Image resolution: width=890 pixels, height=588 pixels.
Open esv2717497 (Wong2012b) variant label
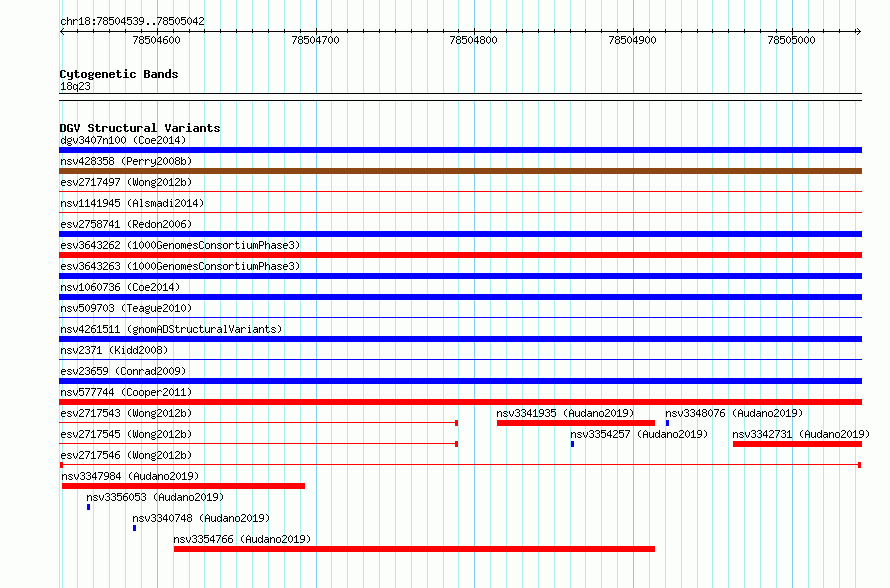coord(126,182)
